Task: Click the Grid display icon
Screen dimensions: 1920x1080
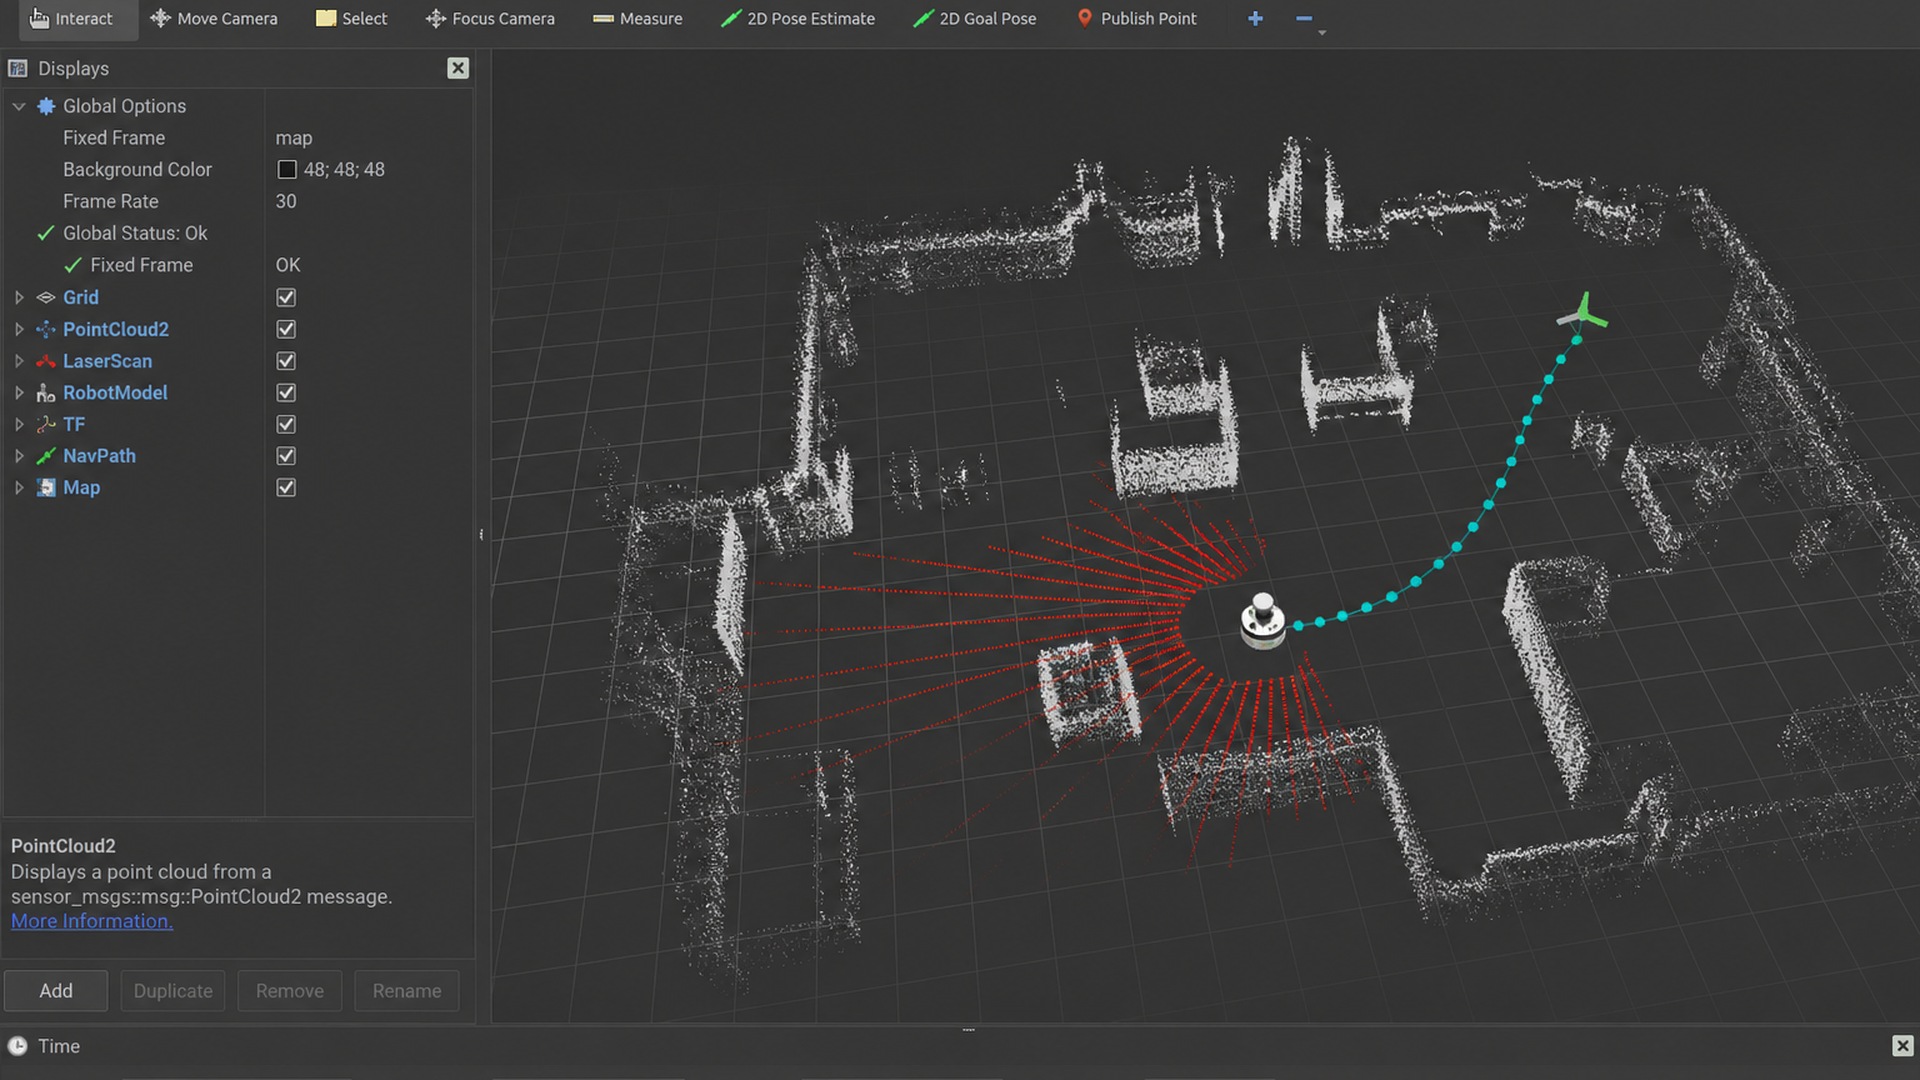Action: click(x=46, y=297)
